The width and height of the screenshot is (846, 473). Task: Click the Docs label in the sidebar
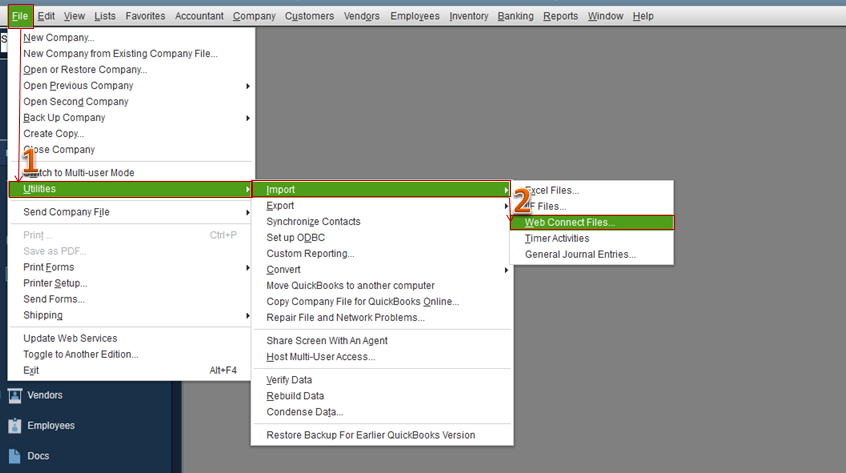tap(38, 456)
